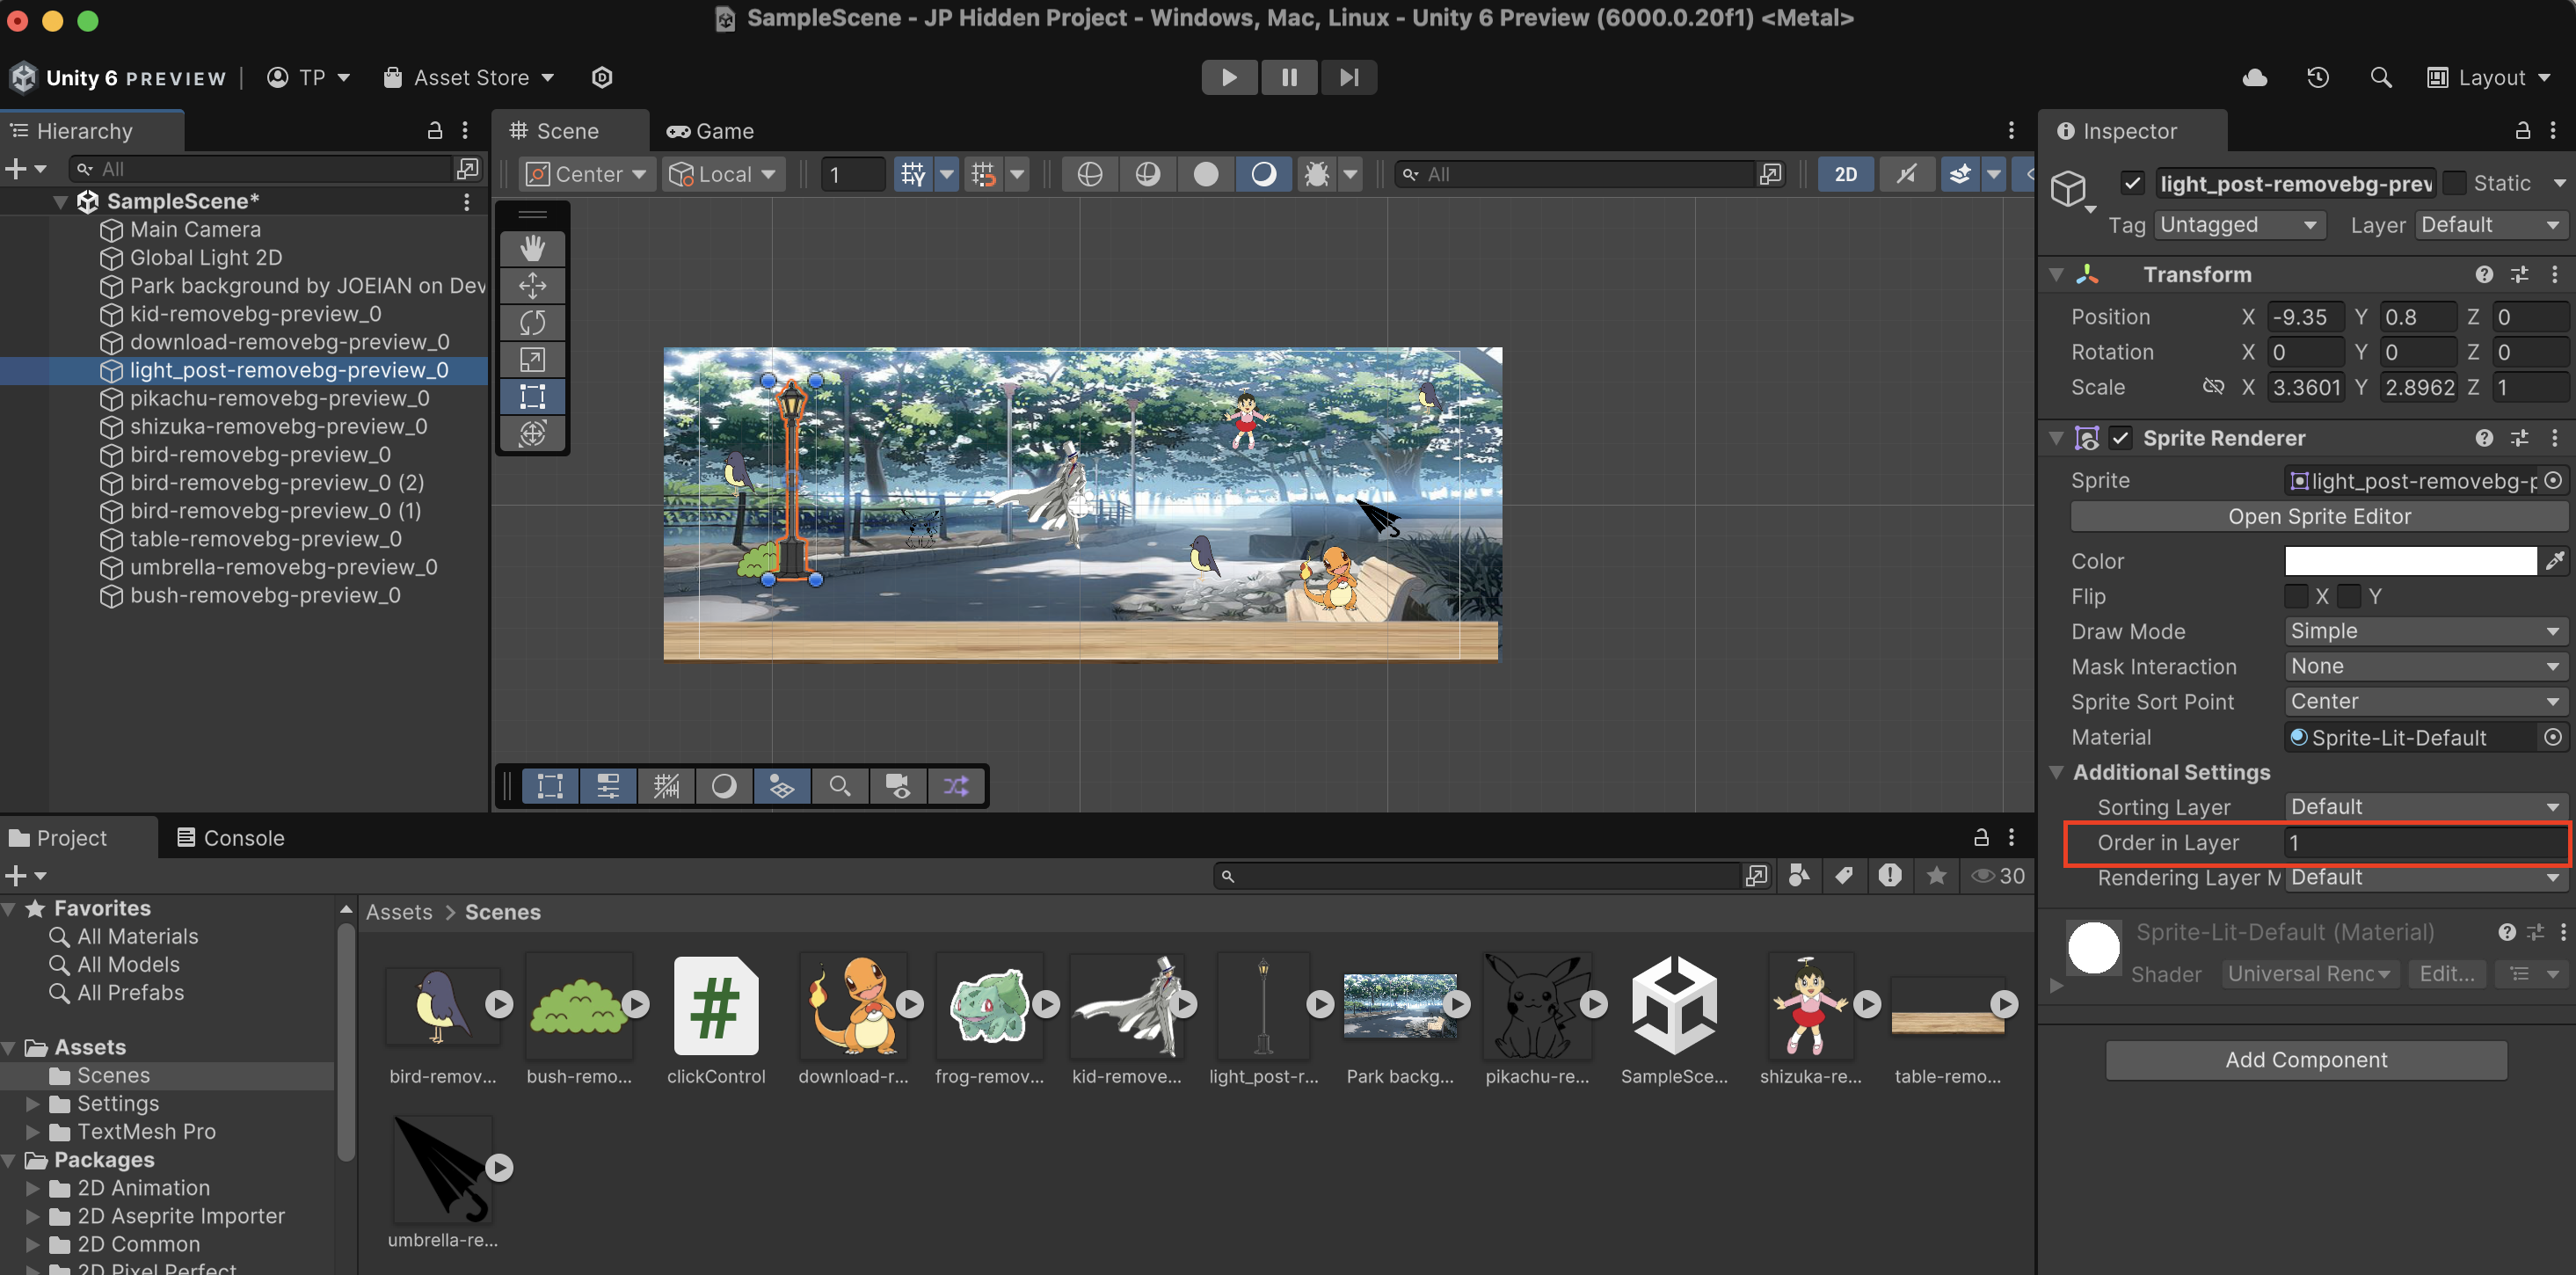Switch to the Game tab
Image resolution: width=2576 pixels, height=1275 pixels.
[711, 131]
